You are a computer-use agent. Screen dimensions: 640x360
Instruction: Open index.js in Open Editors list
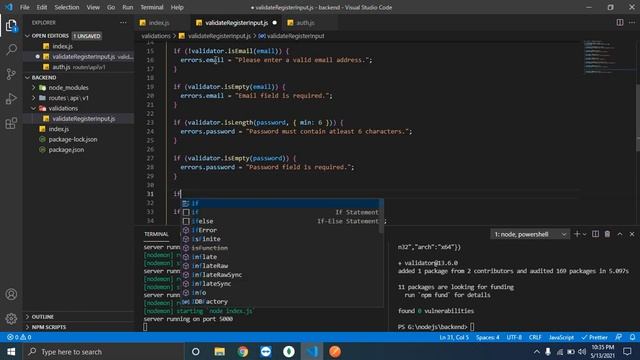click(62, 46)
